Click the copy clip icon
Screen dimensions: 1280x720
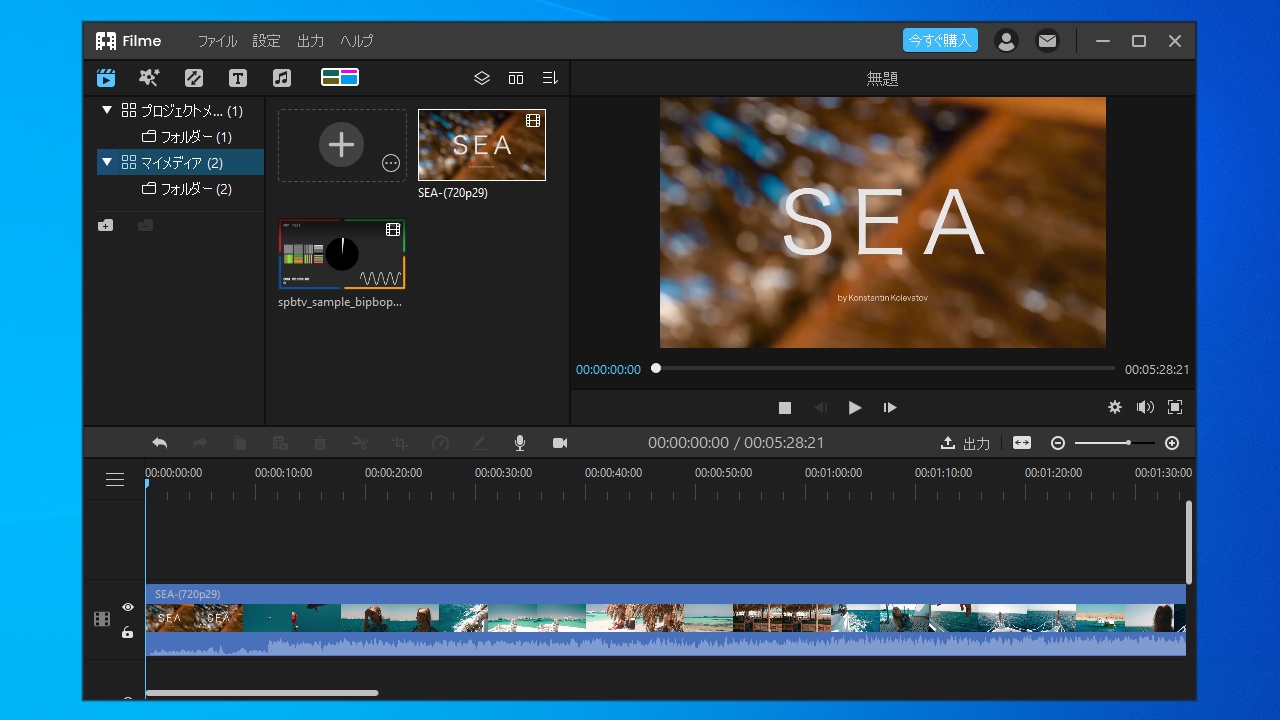point(240,443)
